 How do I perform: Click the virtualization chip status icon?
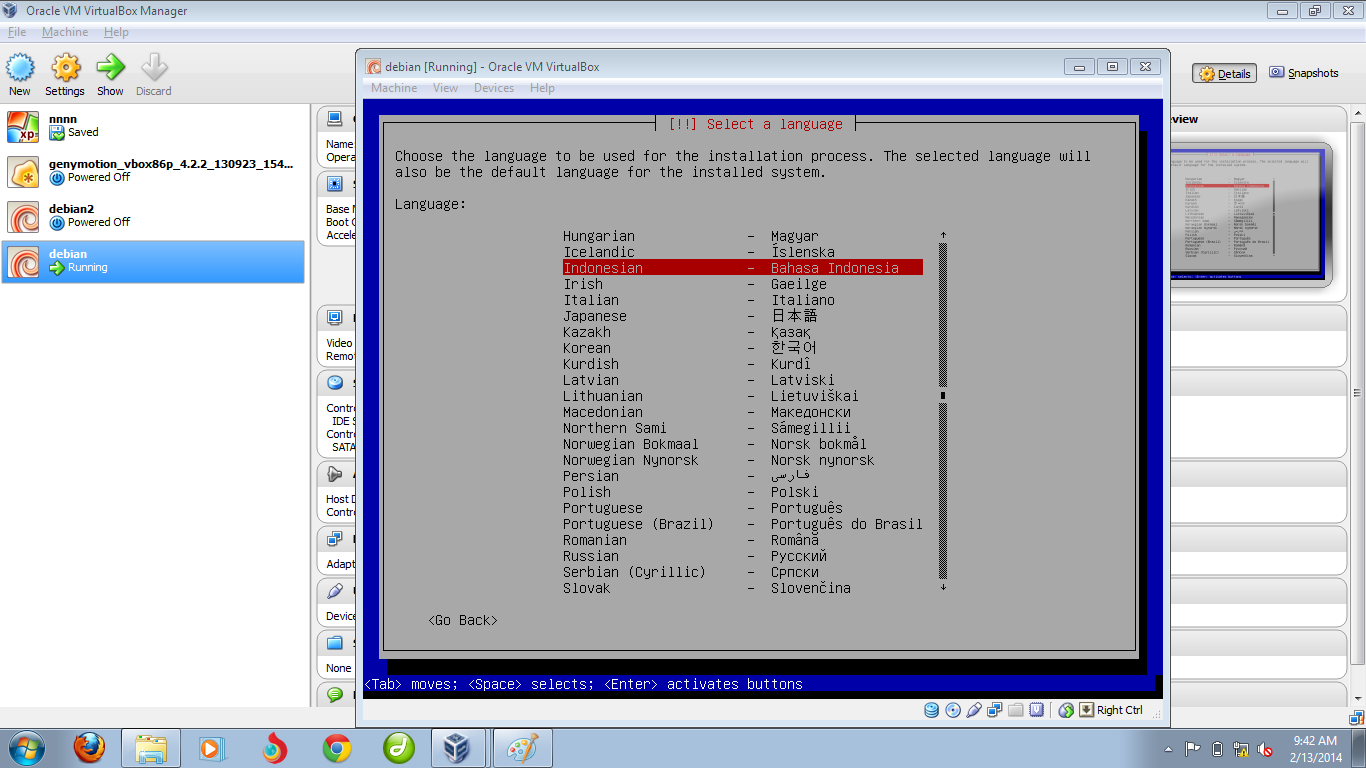click(1037, 710)
